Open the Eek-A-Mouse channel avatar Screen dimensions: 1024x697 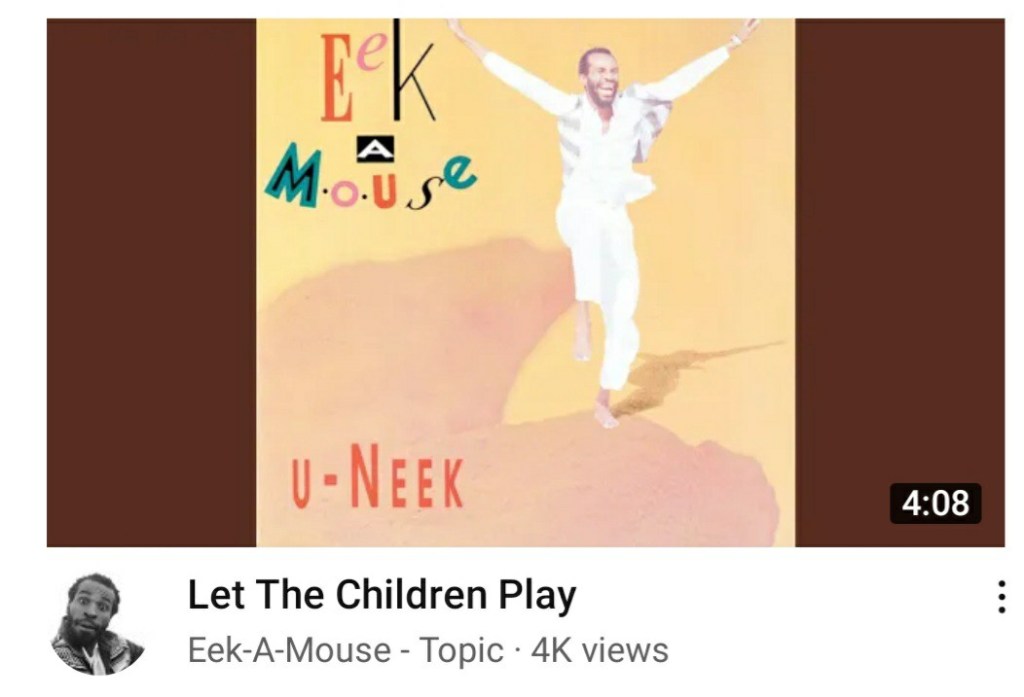coord(97,624)
